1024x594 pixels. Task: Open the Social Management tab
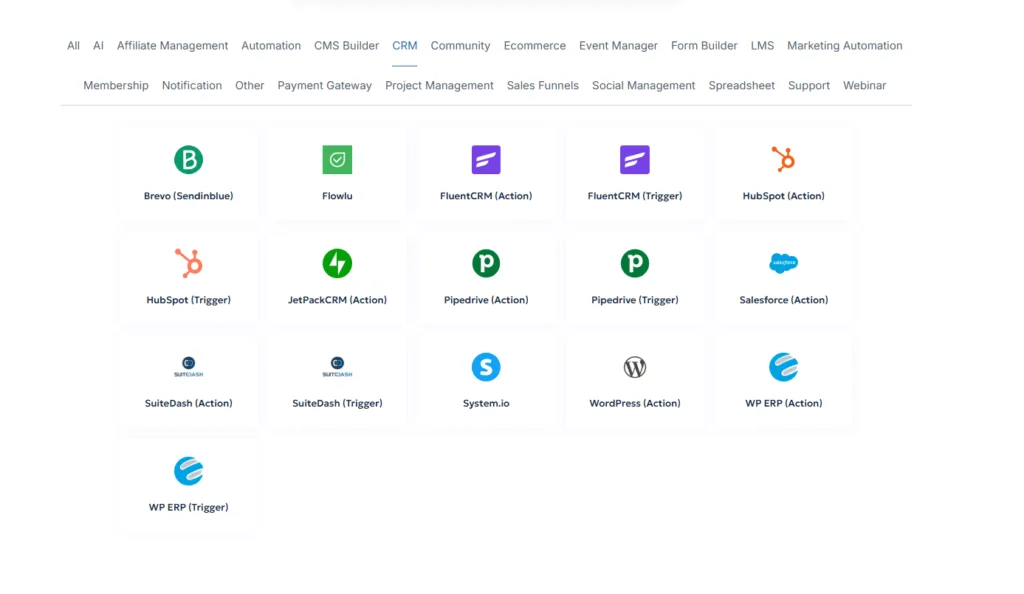coord(644,86)
